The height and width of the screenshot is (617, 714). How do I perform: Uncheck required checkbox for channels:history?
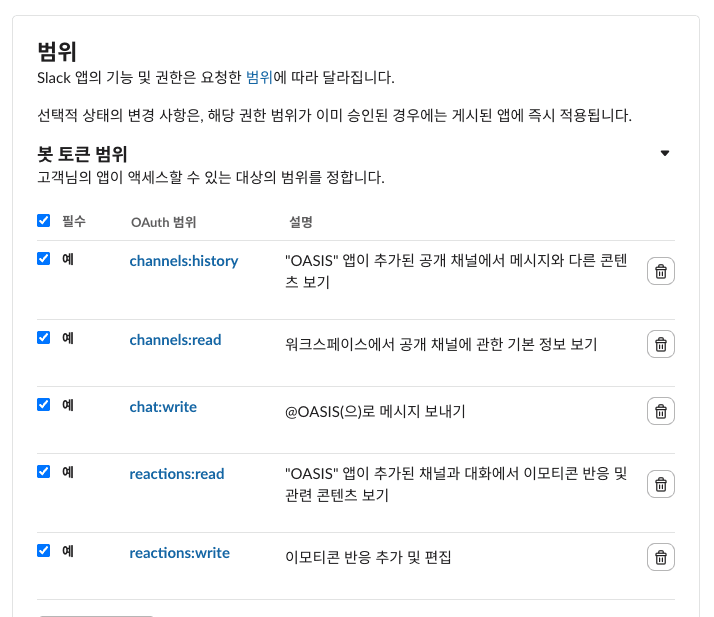tap(44, 259)
